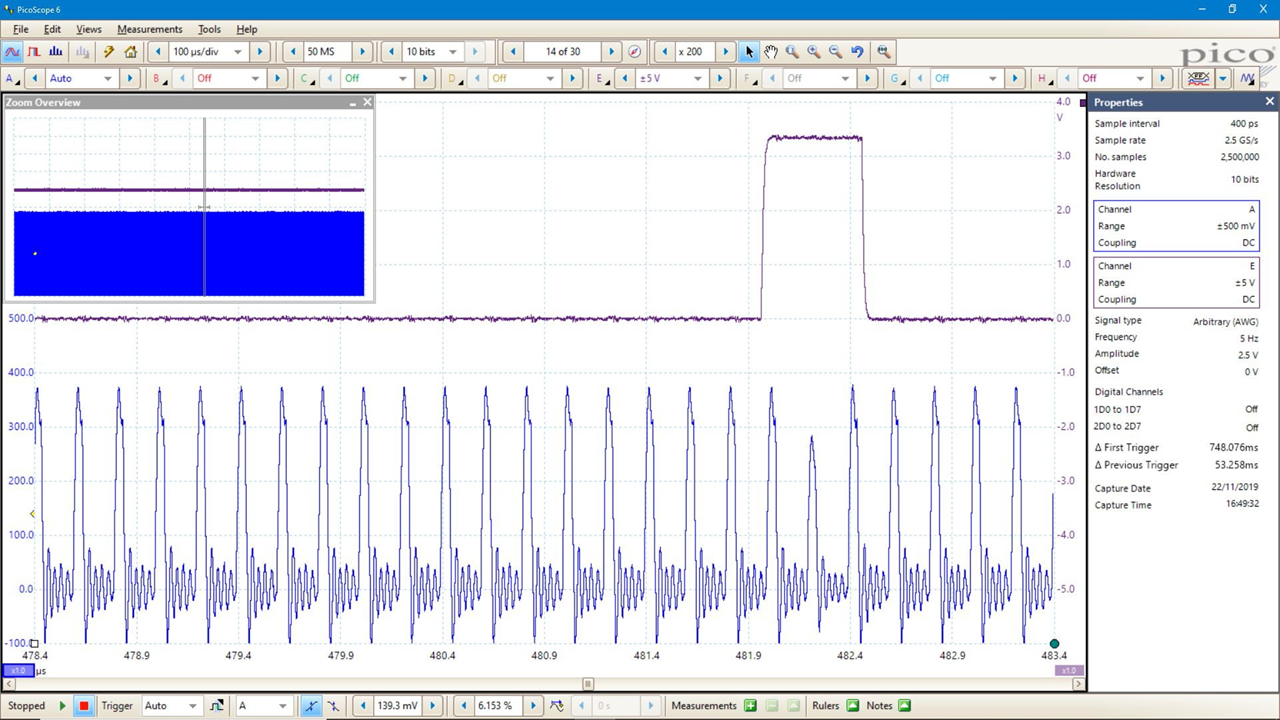Expand Channel A range Auto dropdown
Image resolution: width=1280 pixels, height=720 pixels.
pos(107,79)
